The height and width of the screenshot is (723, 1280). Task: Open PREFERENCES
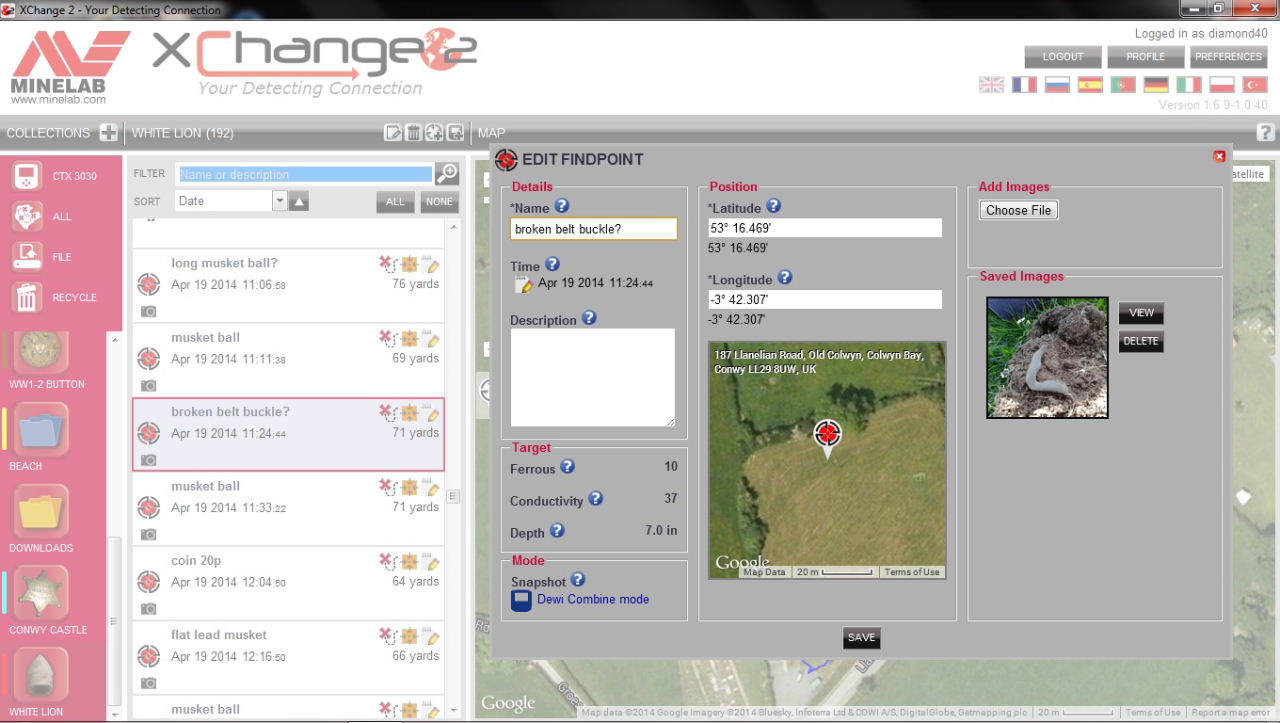tap(1228, 57)
